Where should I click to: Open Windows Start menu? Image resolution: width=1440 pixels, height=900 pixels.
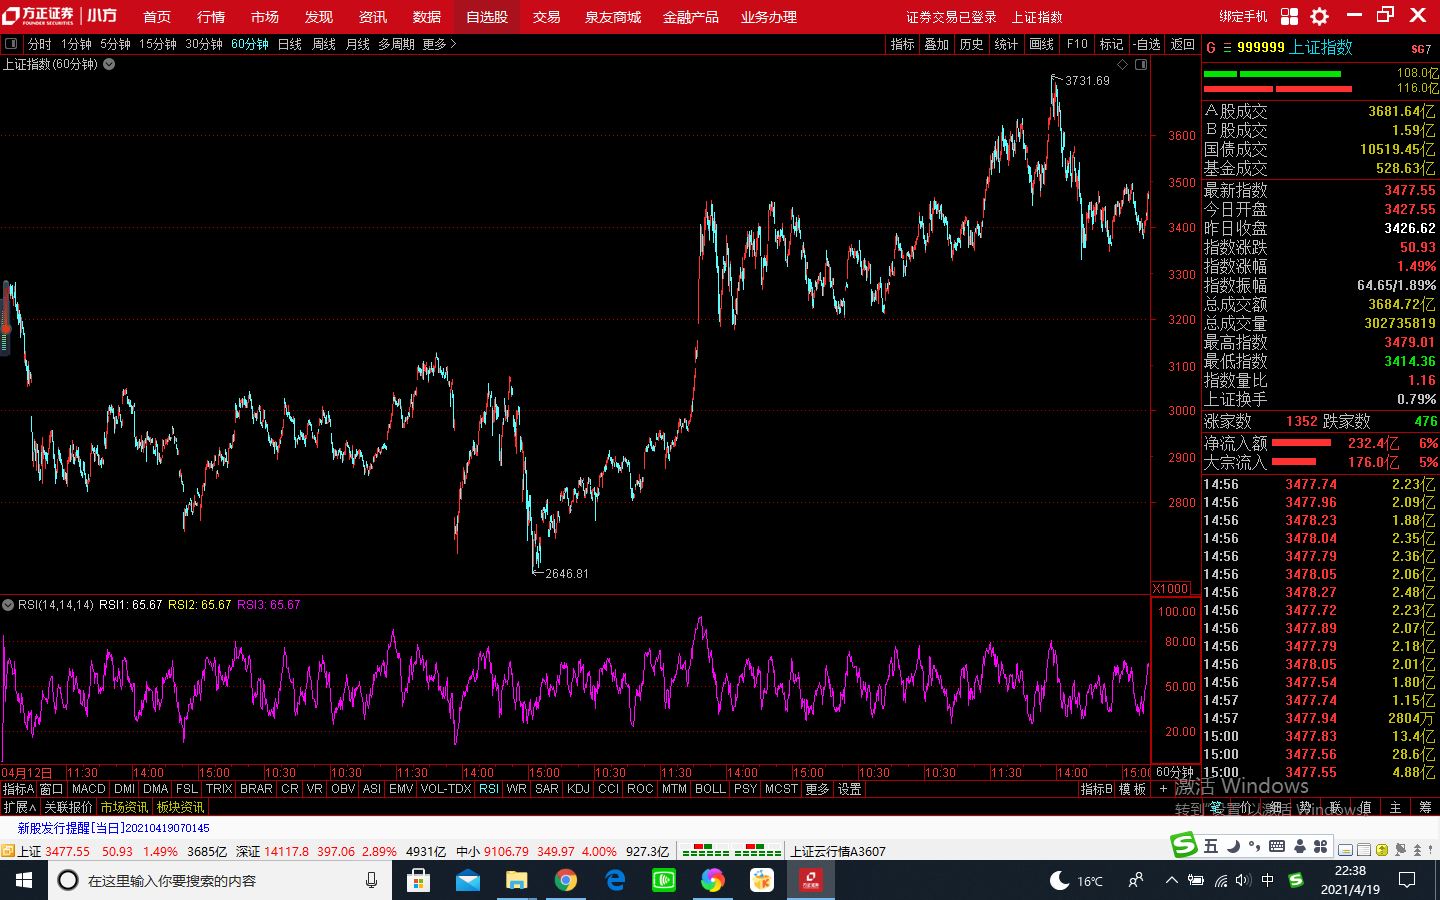point(23,880)
